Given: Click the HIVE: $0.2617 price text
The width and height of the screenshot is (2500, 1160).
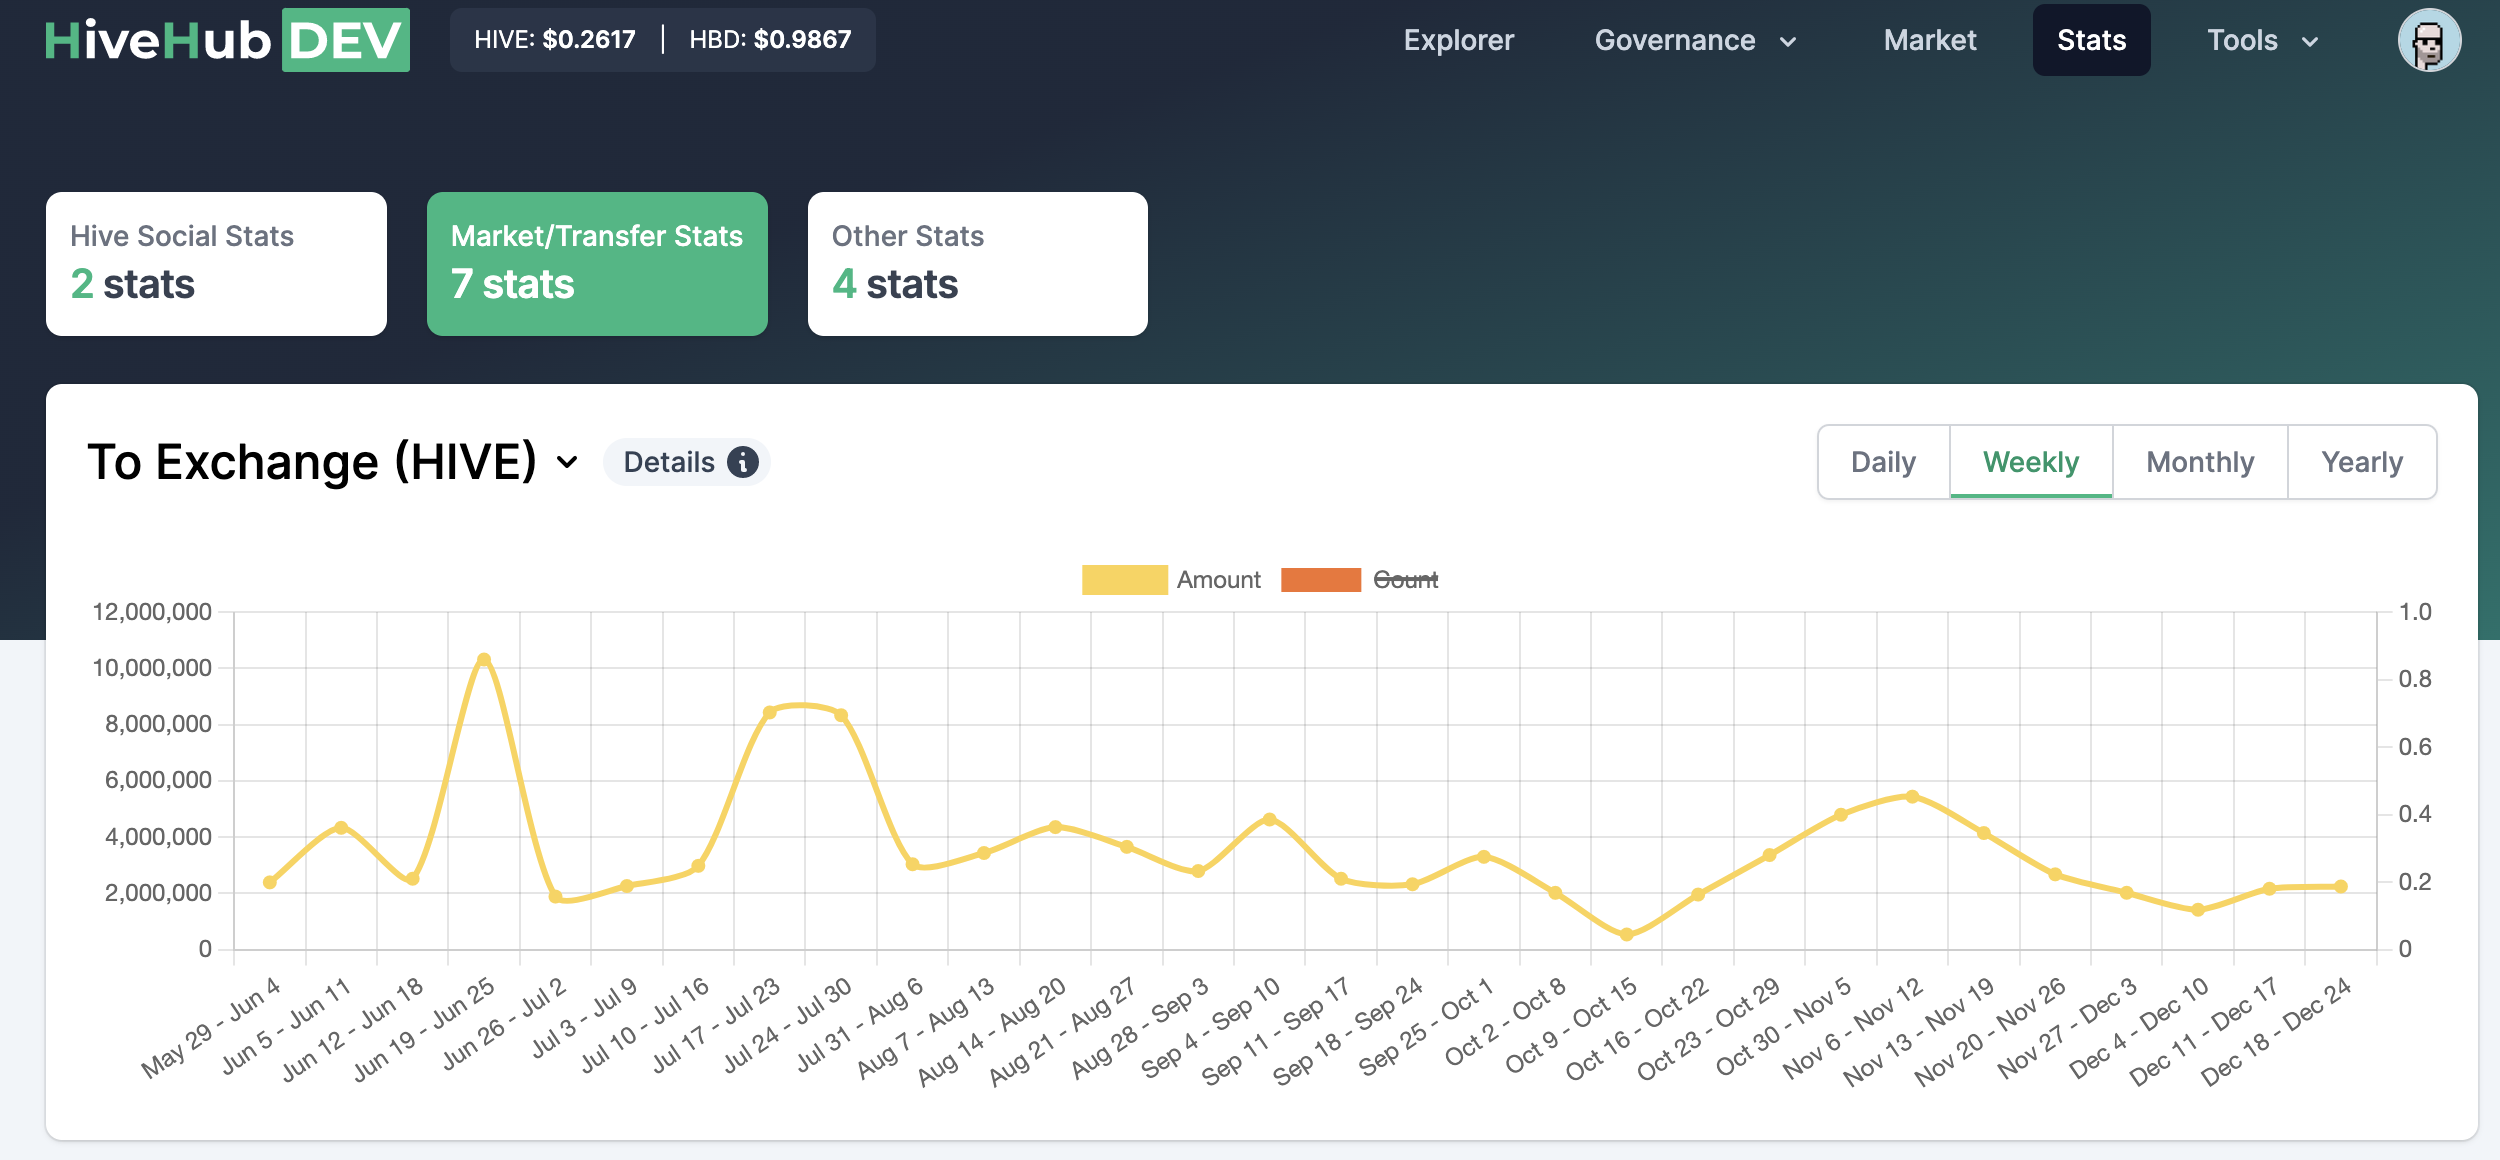Looking at the screenshot, I should 555,40.
